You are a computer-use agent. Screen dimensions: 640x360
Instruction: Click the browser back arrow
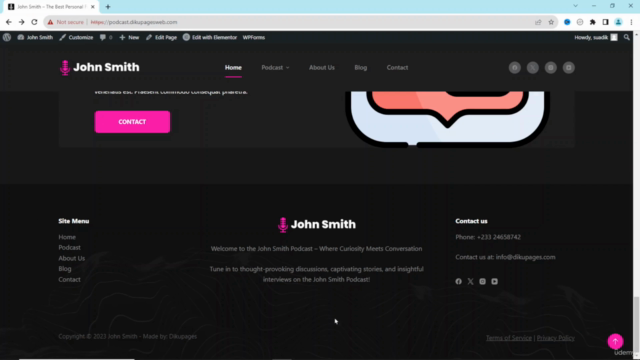tap(9, 22)
